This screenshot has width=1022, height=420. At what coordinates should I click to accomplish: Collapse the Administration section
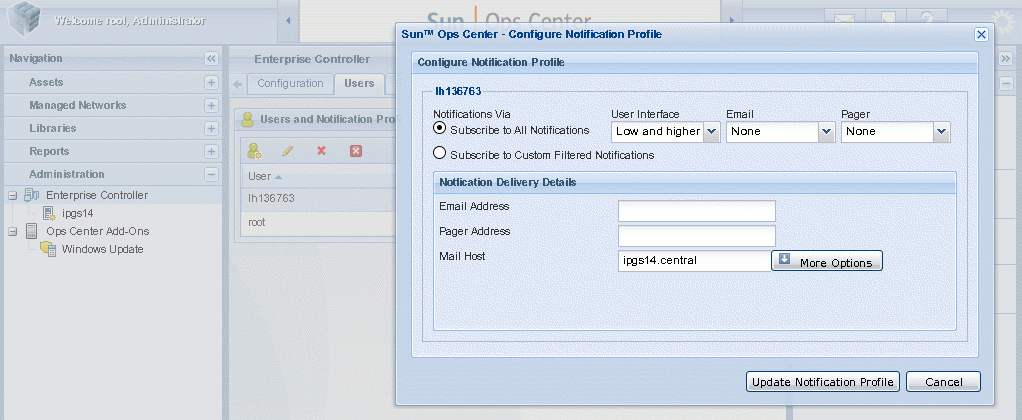click(211, 174)
